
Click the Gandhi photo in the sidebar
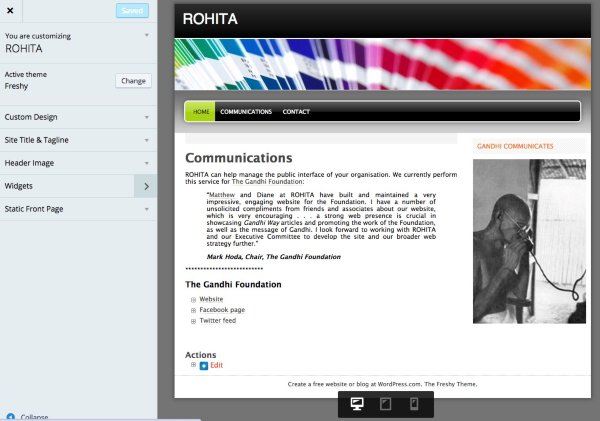tap(529, 241)
